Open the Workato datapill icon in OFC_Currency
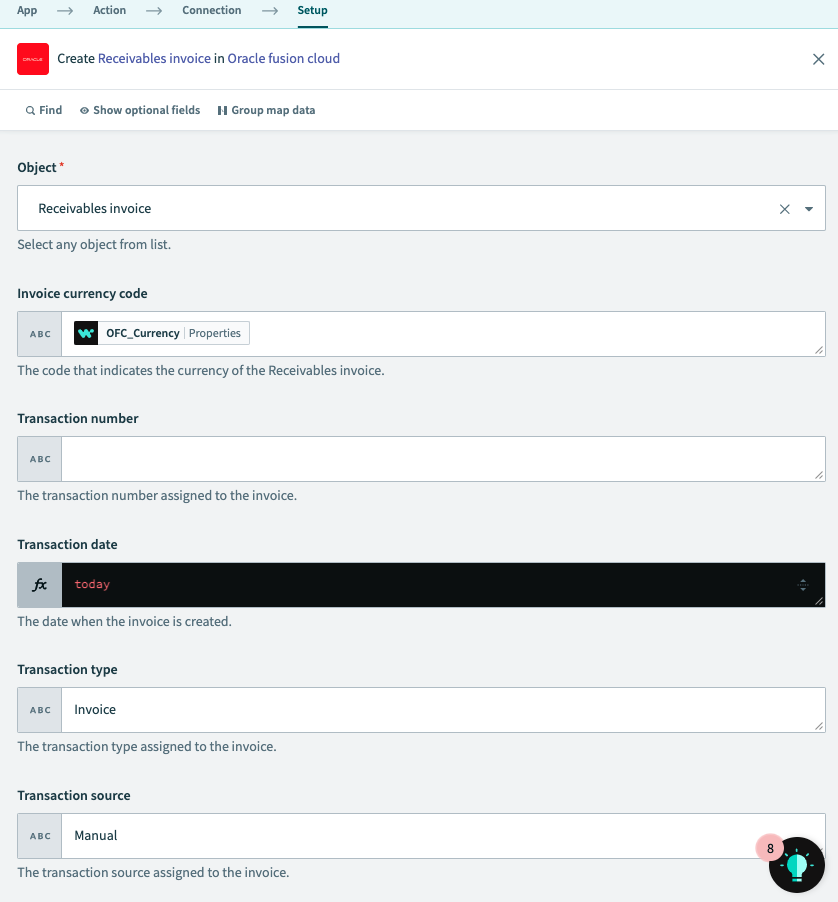This screenshot has width=838, height=902. [85, 332]
